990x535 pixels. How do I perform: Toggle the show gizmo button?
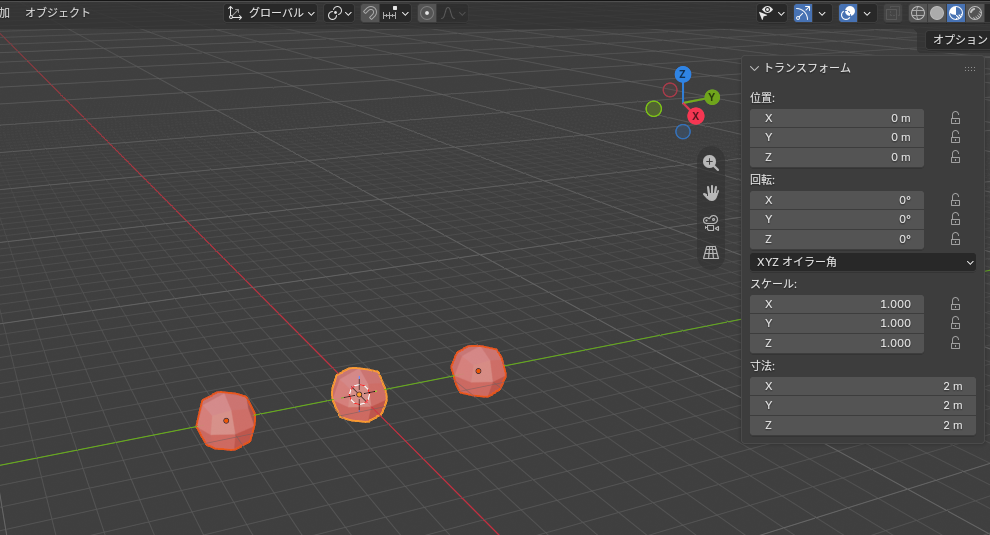coord(803,13)
